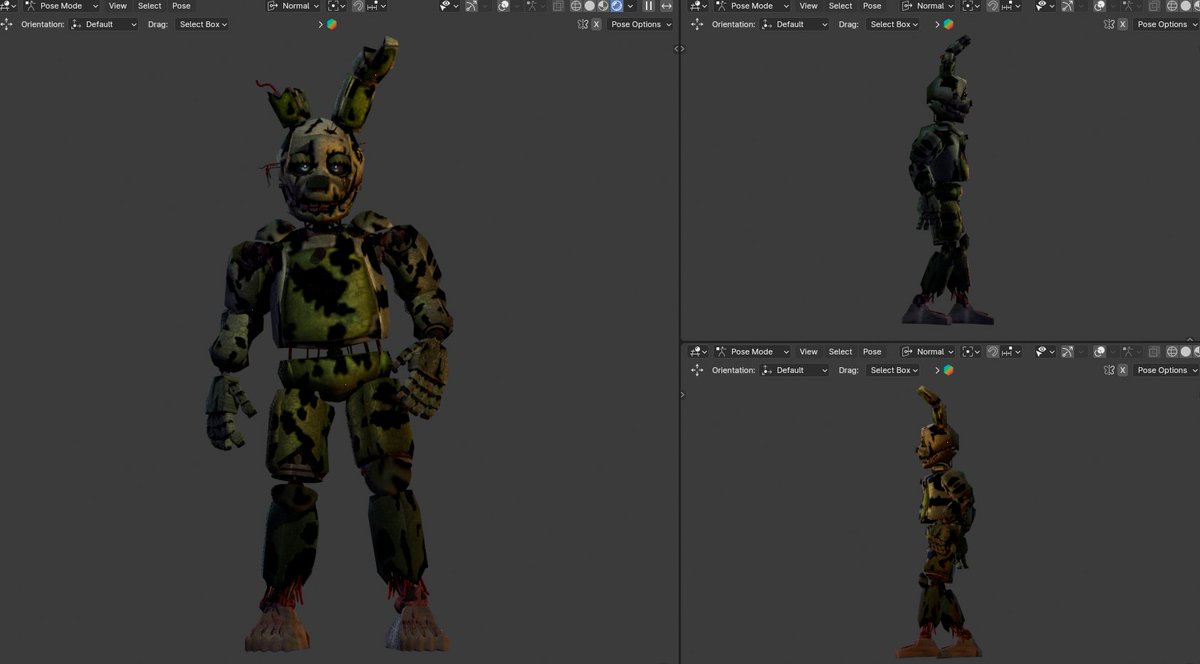Open Drag Select Box dropdown in the top-right viewport
1200x664 pixels.
(x=894, y=24)
